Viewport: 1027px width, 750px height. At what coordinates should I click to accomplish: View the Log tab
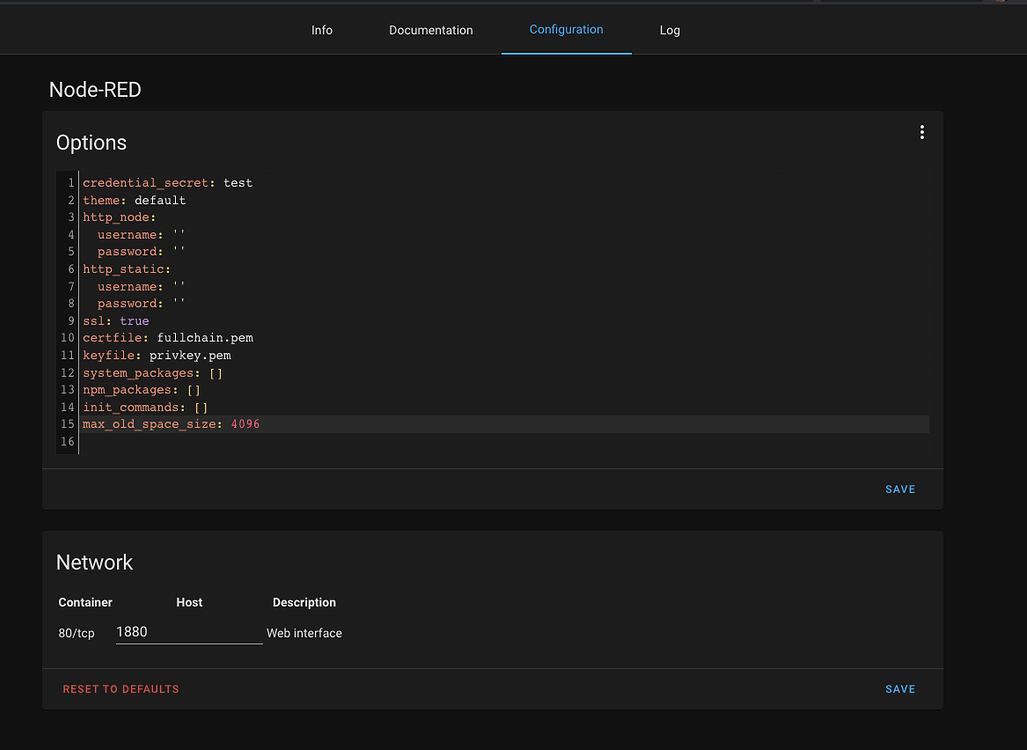click(x=669, y=30)
